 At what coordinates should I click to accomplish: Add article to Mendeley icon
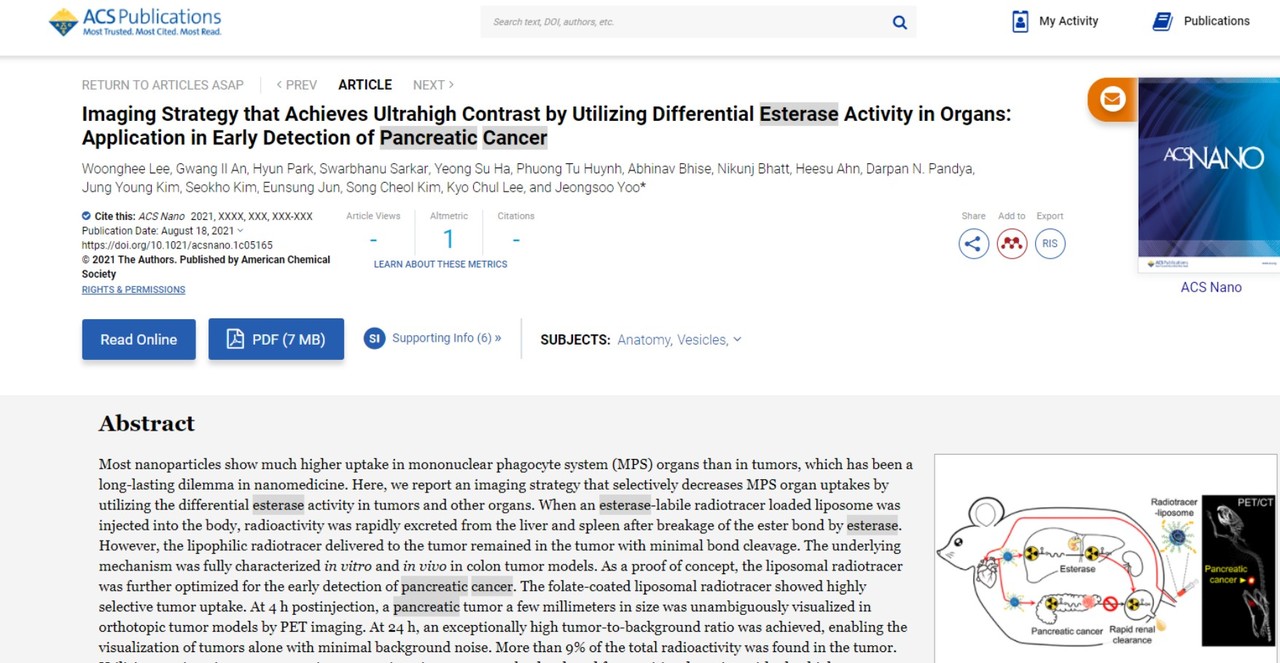click(1012, 243)
